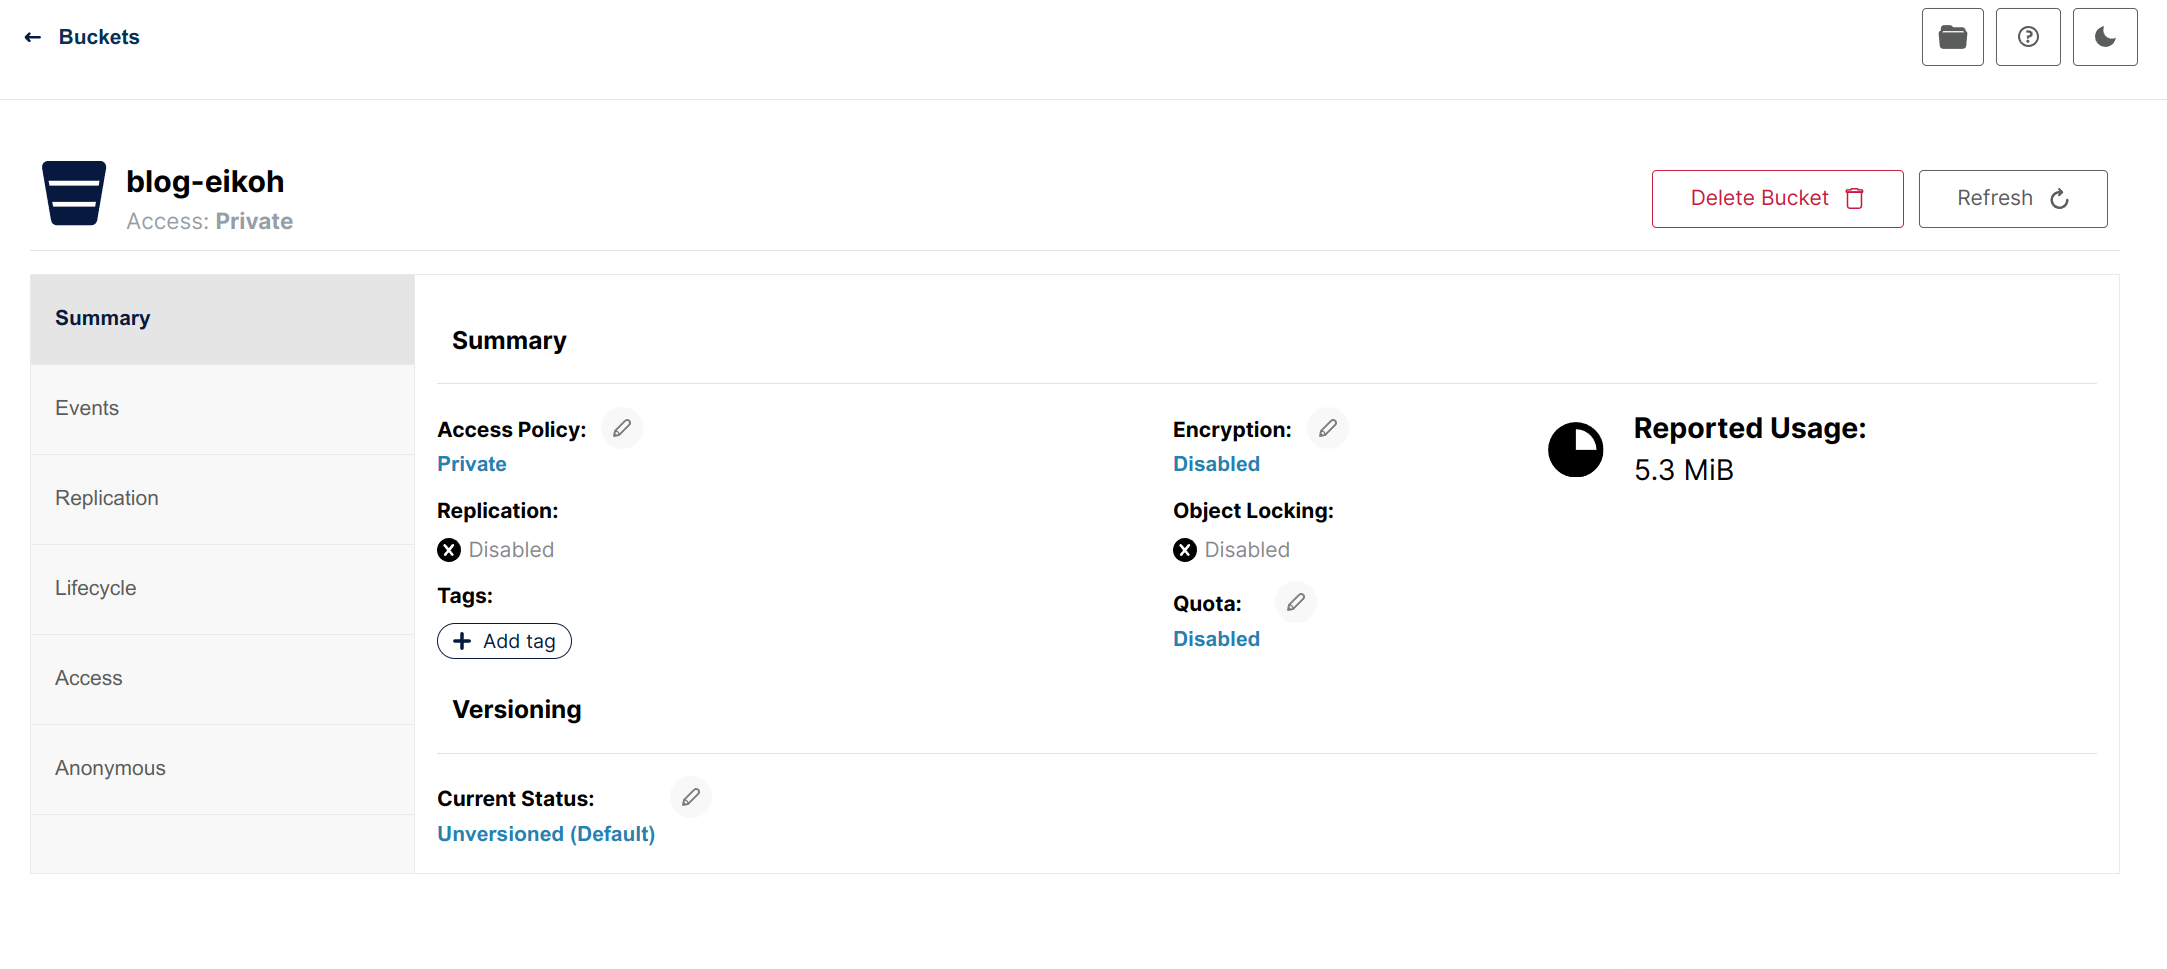Edit Encryption pencil icon
Image resolution: width=2167 pixels, height=969 pixels.
[1328, 429]
